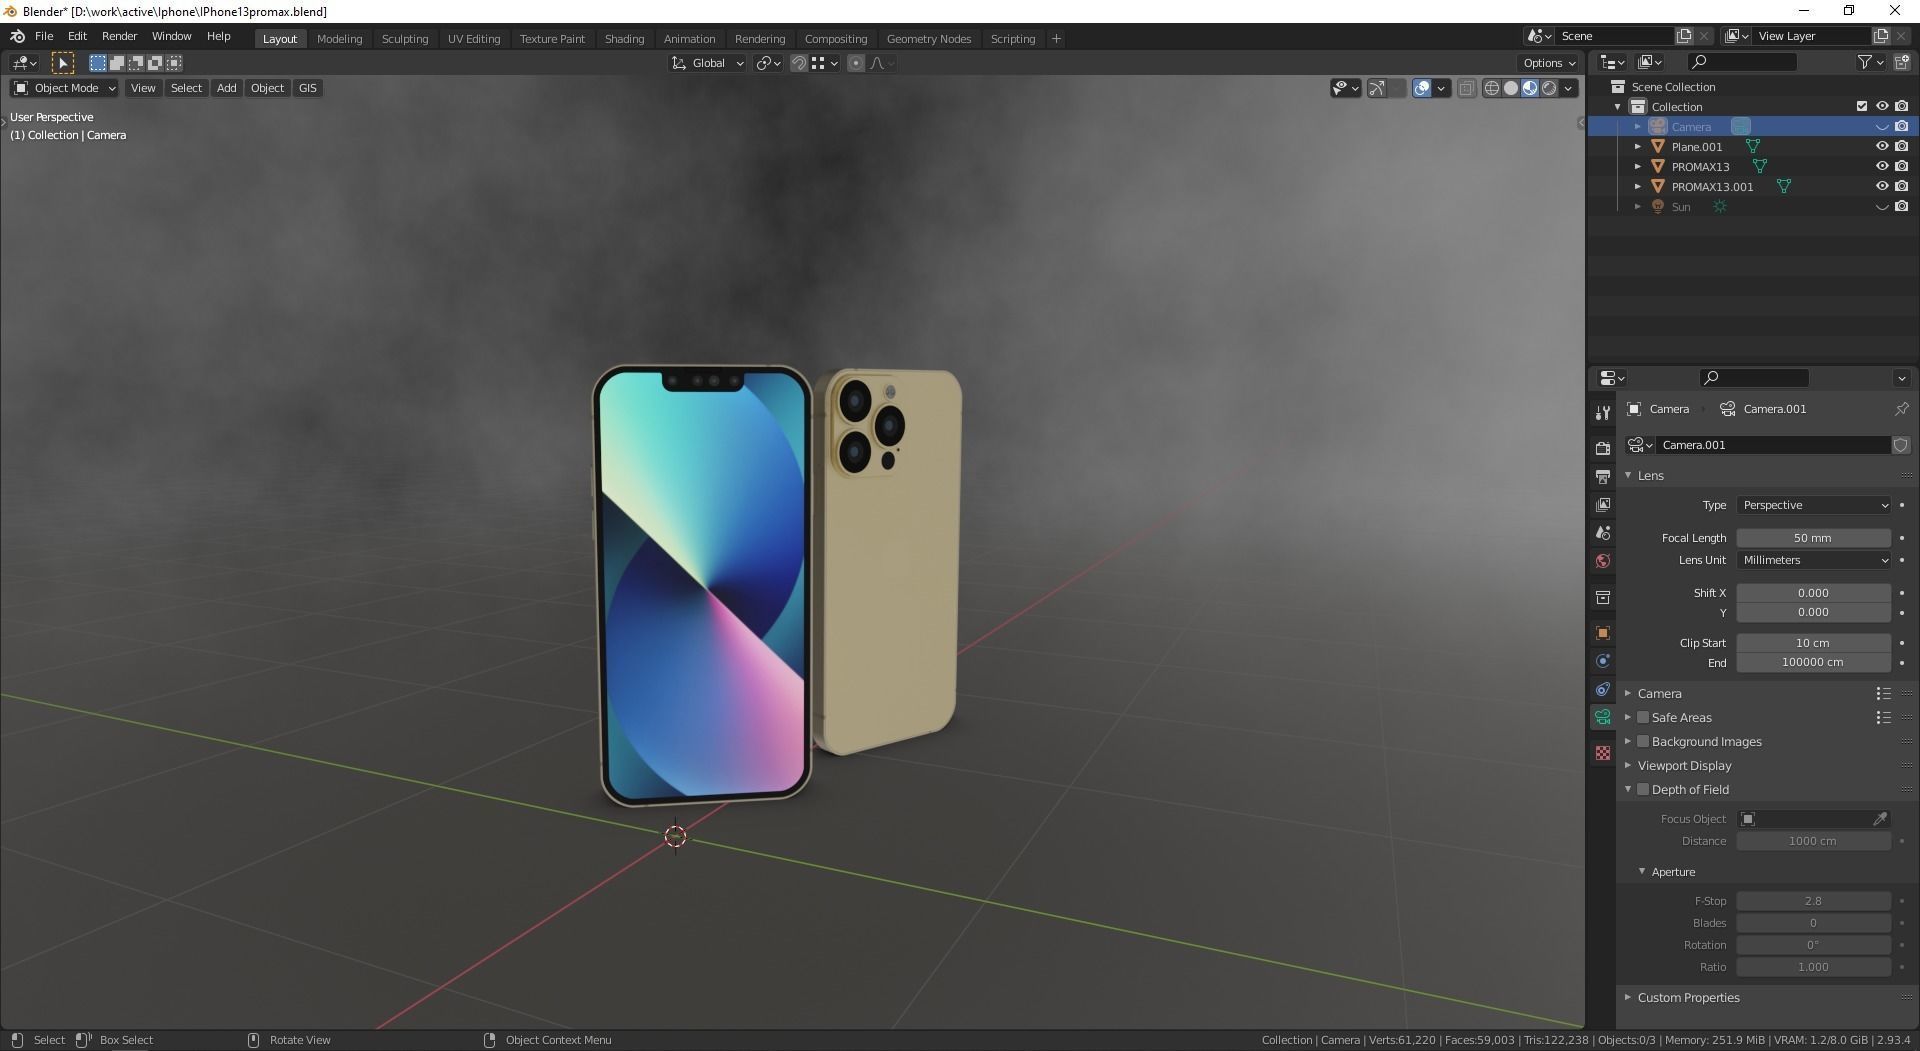
Task: Click the fake user shield icon
Action: [1900, 445]
